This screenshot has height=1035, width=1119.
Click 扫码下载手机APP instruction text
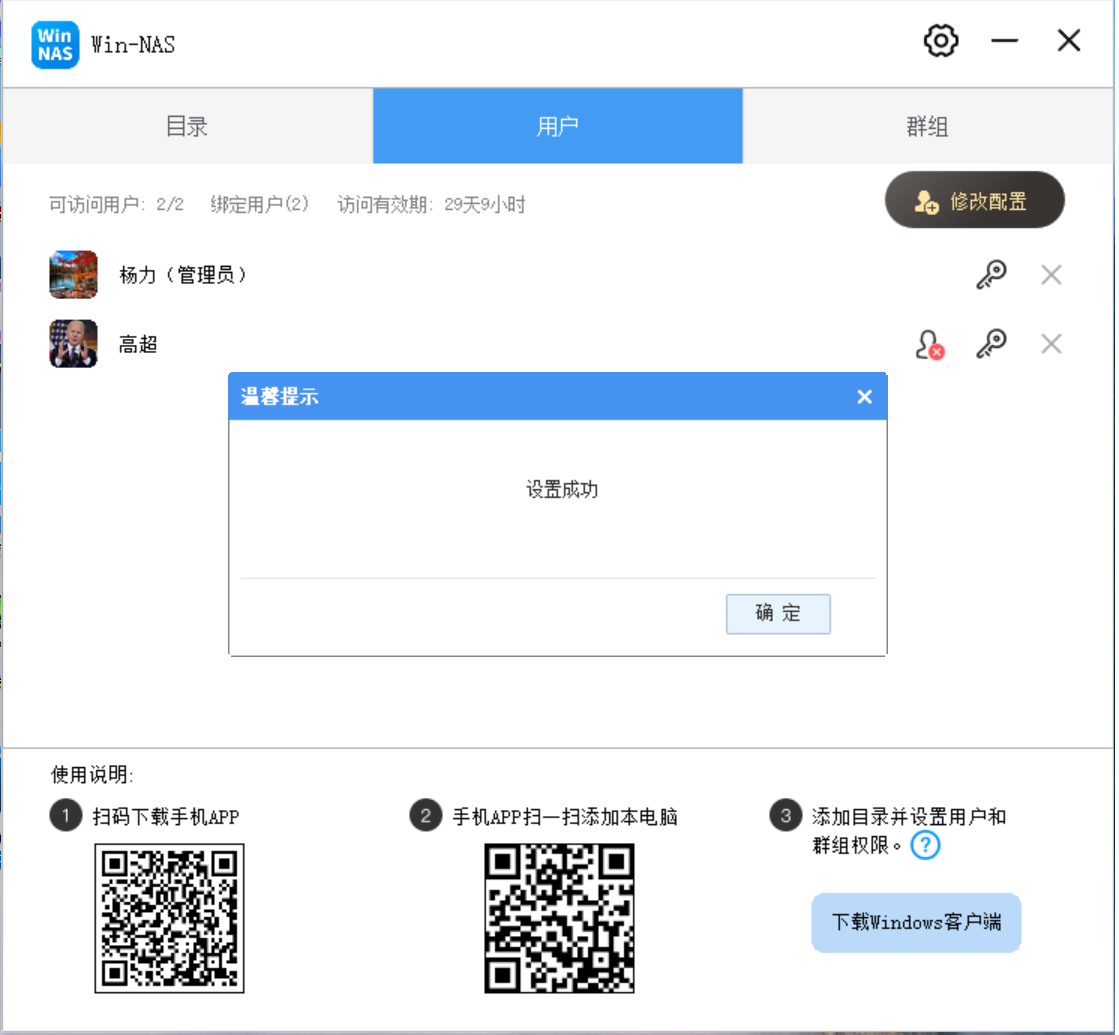coord(166,817)
